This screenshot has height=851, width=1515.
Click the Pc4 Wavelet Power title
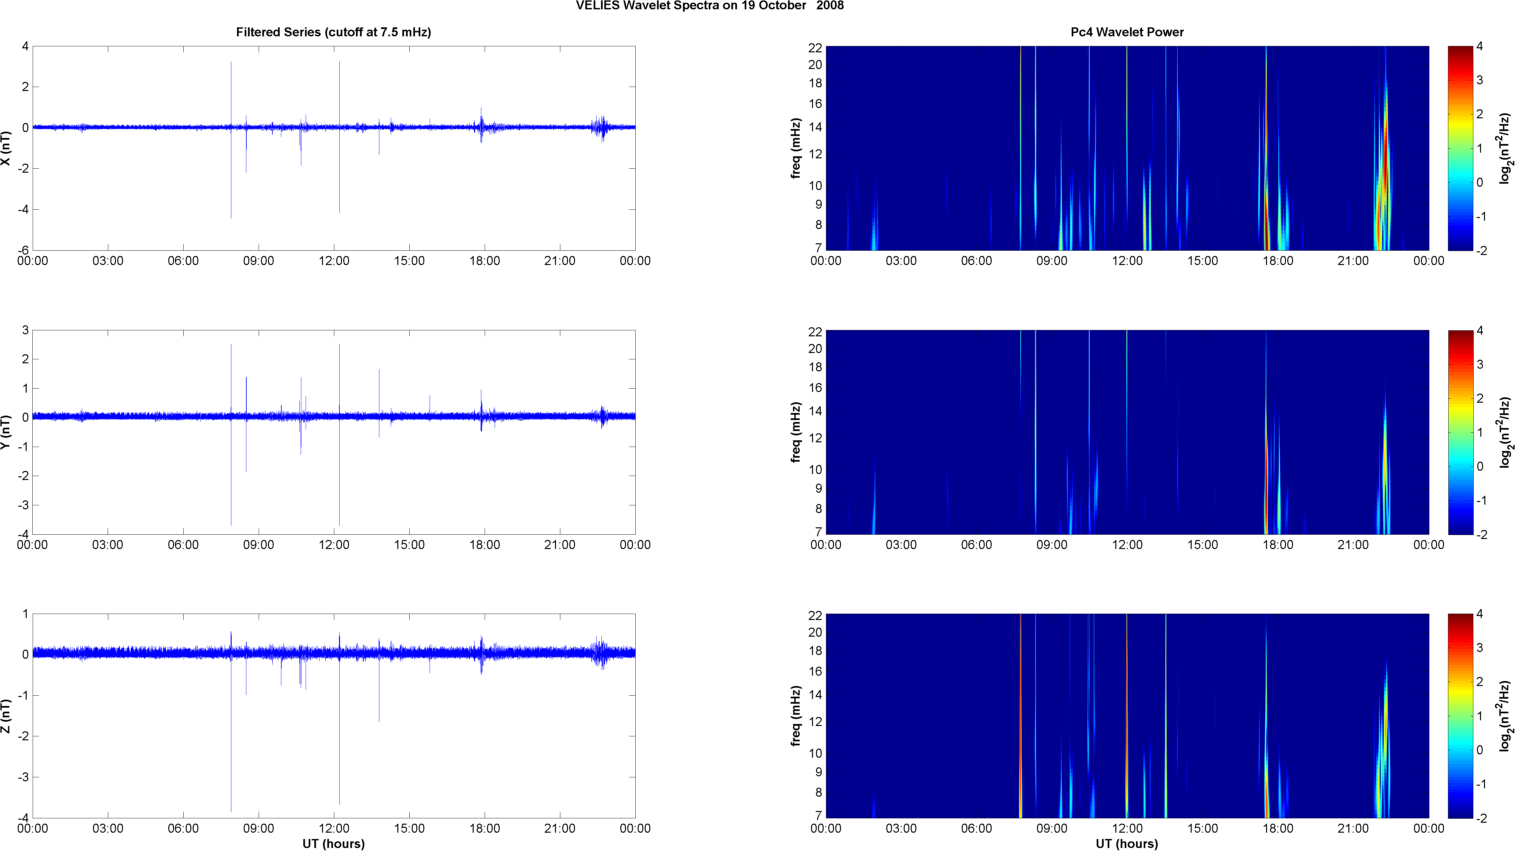1126,32
